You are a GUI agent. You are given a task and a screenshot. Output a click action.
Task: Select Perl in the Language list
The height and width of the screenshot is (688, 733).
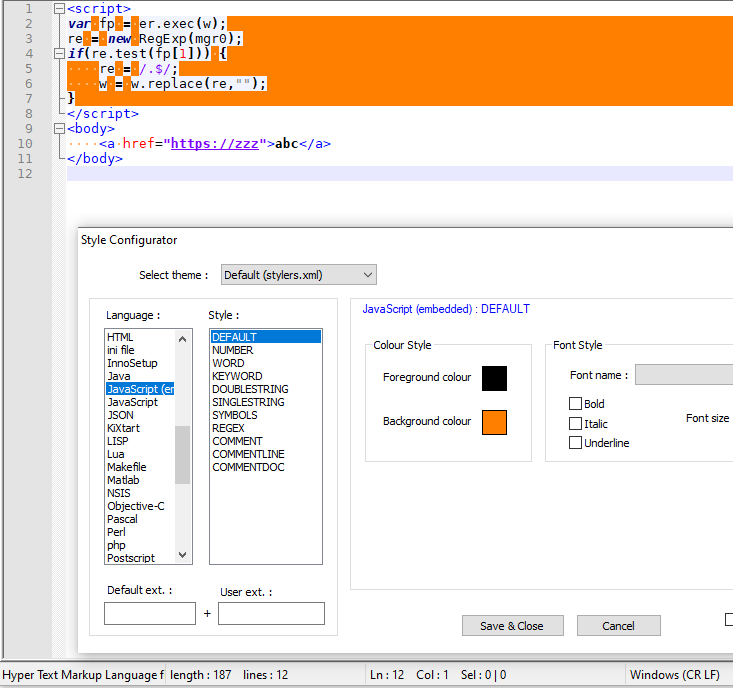[x=140, y=532]
